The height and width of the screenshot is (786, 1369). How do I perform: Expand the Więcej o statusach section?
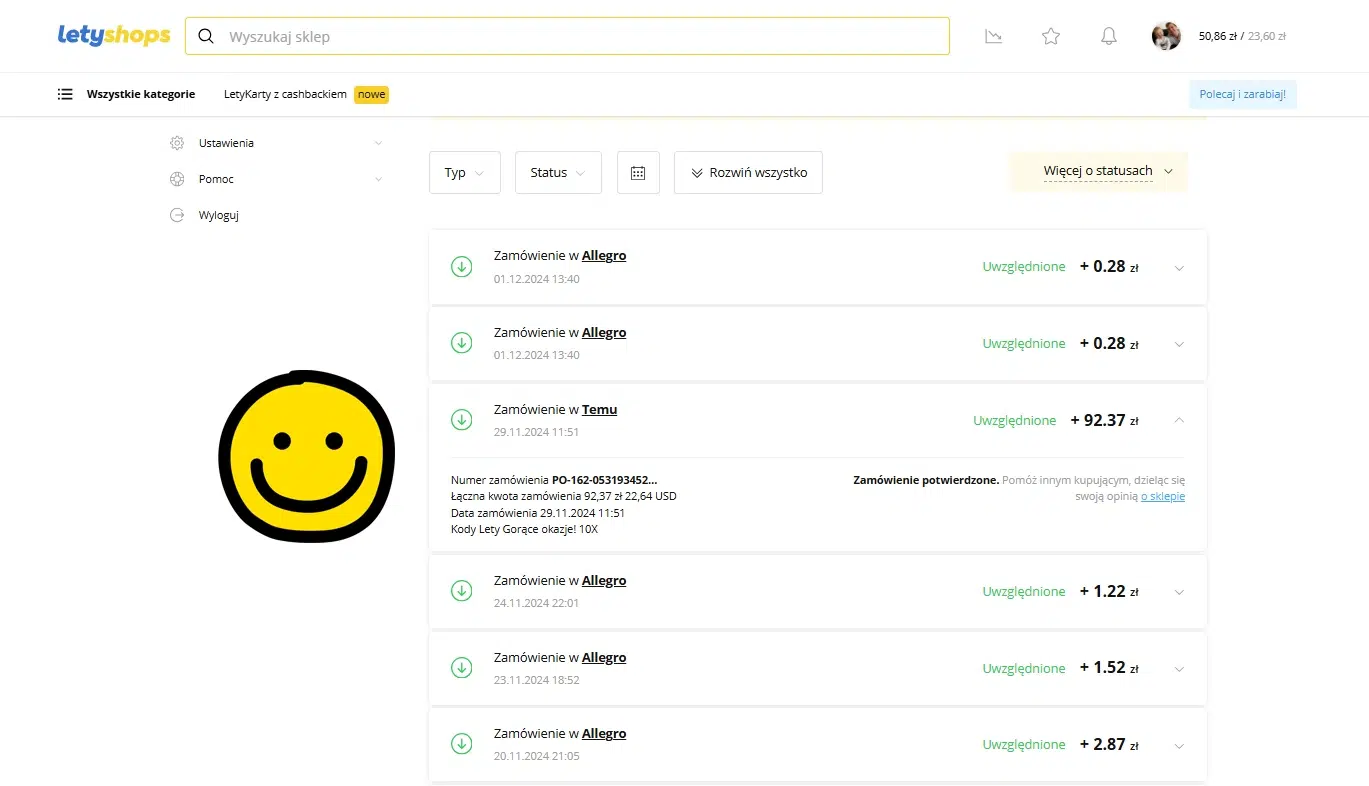pos(1107,171)
